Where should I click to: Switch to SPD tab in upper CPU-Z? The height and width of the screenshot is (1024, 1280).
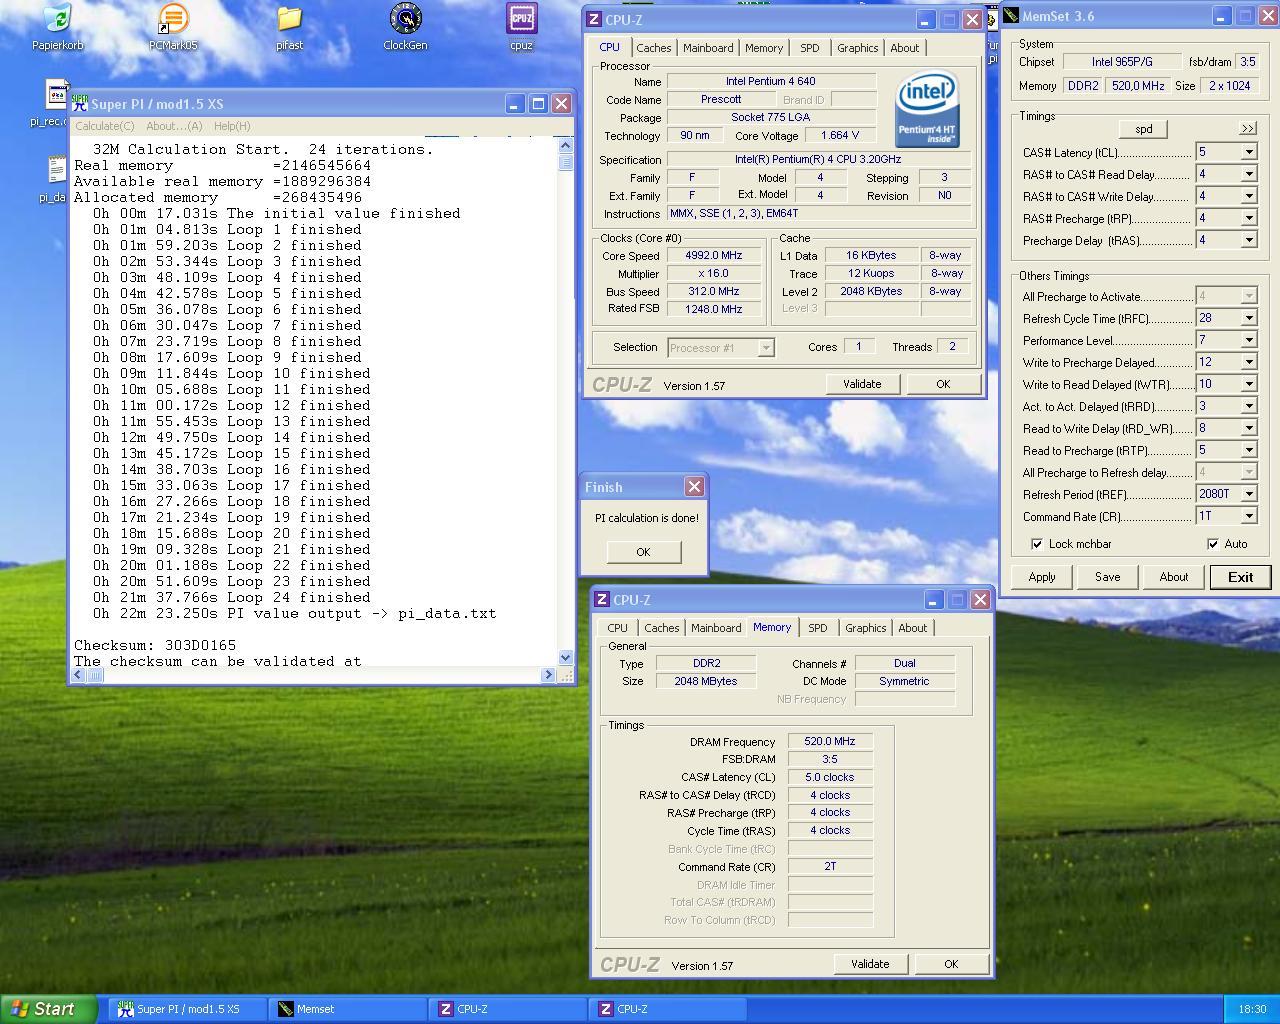[x=809, y=48]
